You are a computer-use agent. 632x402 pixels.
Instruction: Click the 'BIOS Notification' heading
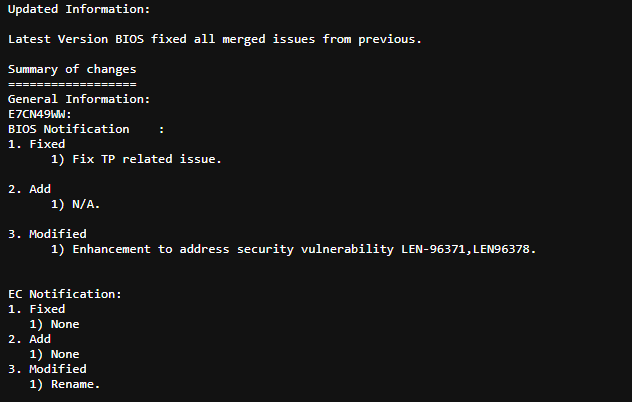coord(69,129)
